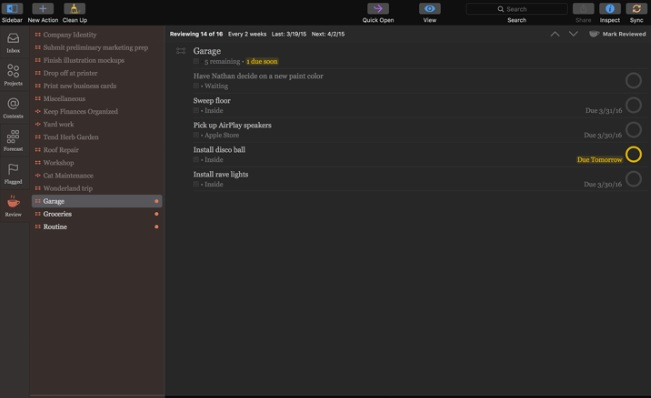Click note icon under Sweep floor
Viewport: 651px width, 398px height.
(196, 110)
